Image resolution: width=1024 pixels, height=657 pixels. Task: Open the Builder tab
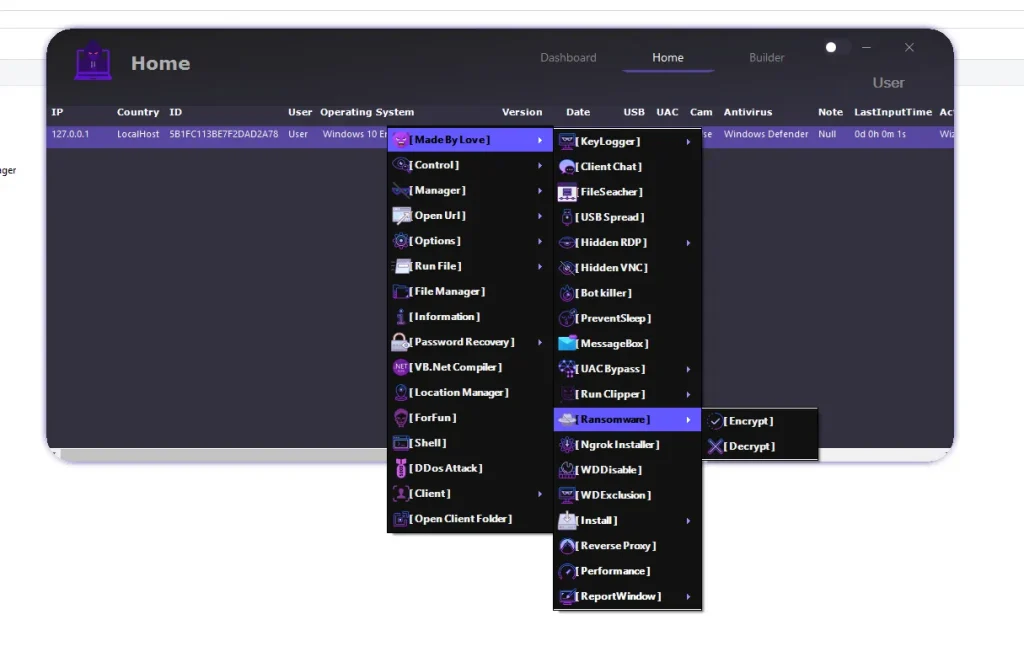[766, 57]
